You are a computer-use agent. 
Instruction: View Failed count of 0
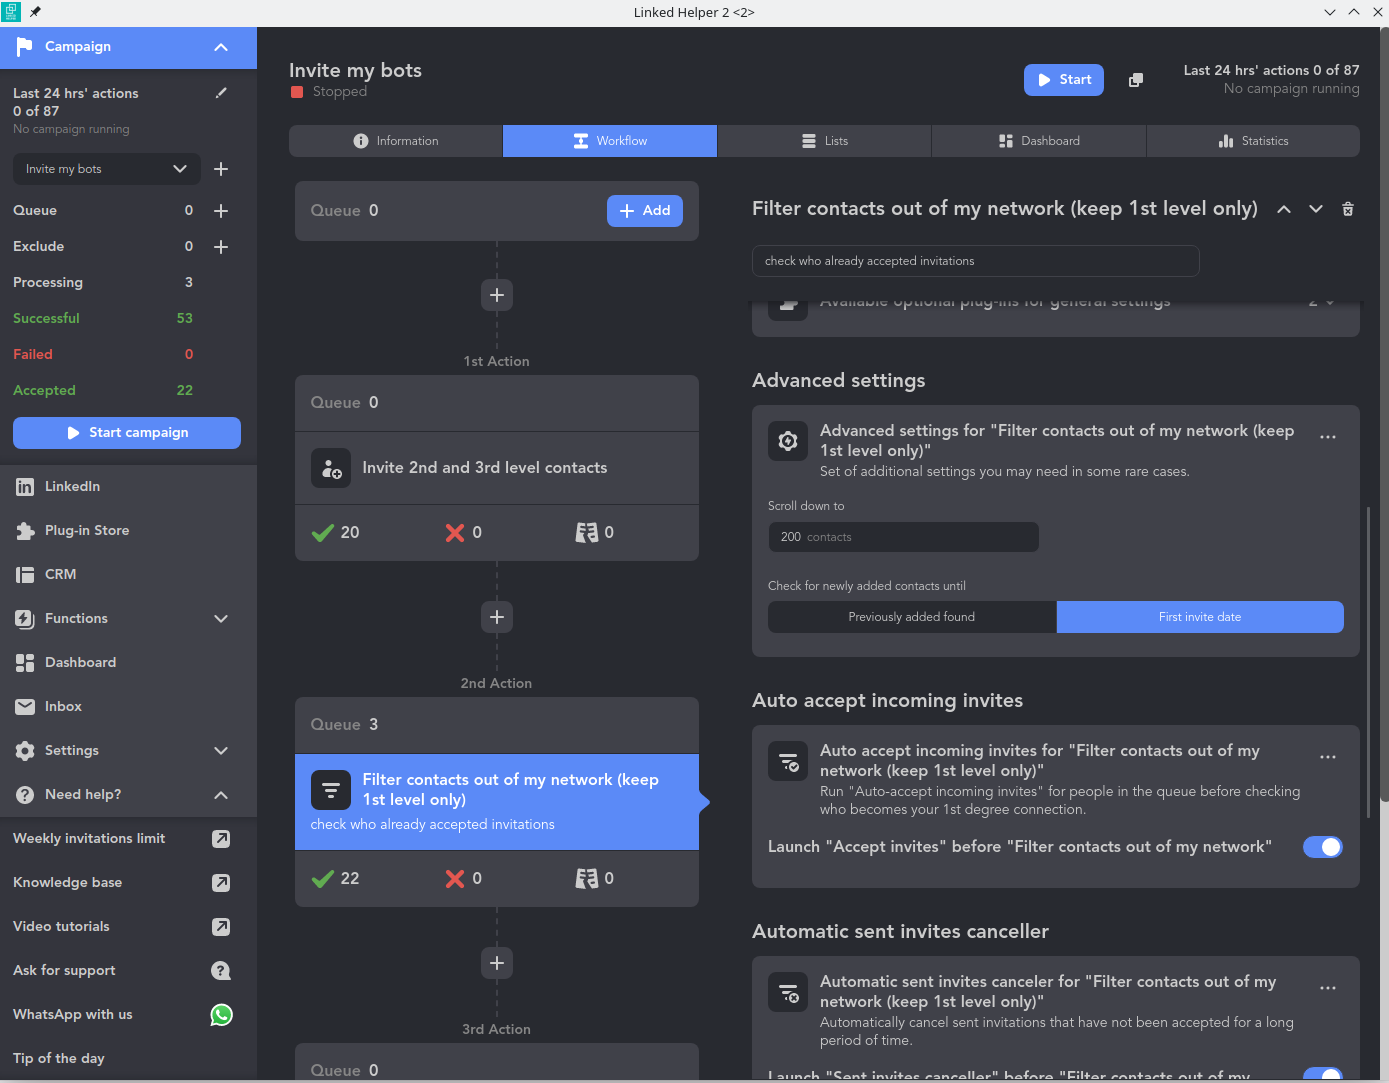pos(189,355)
